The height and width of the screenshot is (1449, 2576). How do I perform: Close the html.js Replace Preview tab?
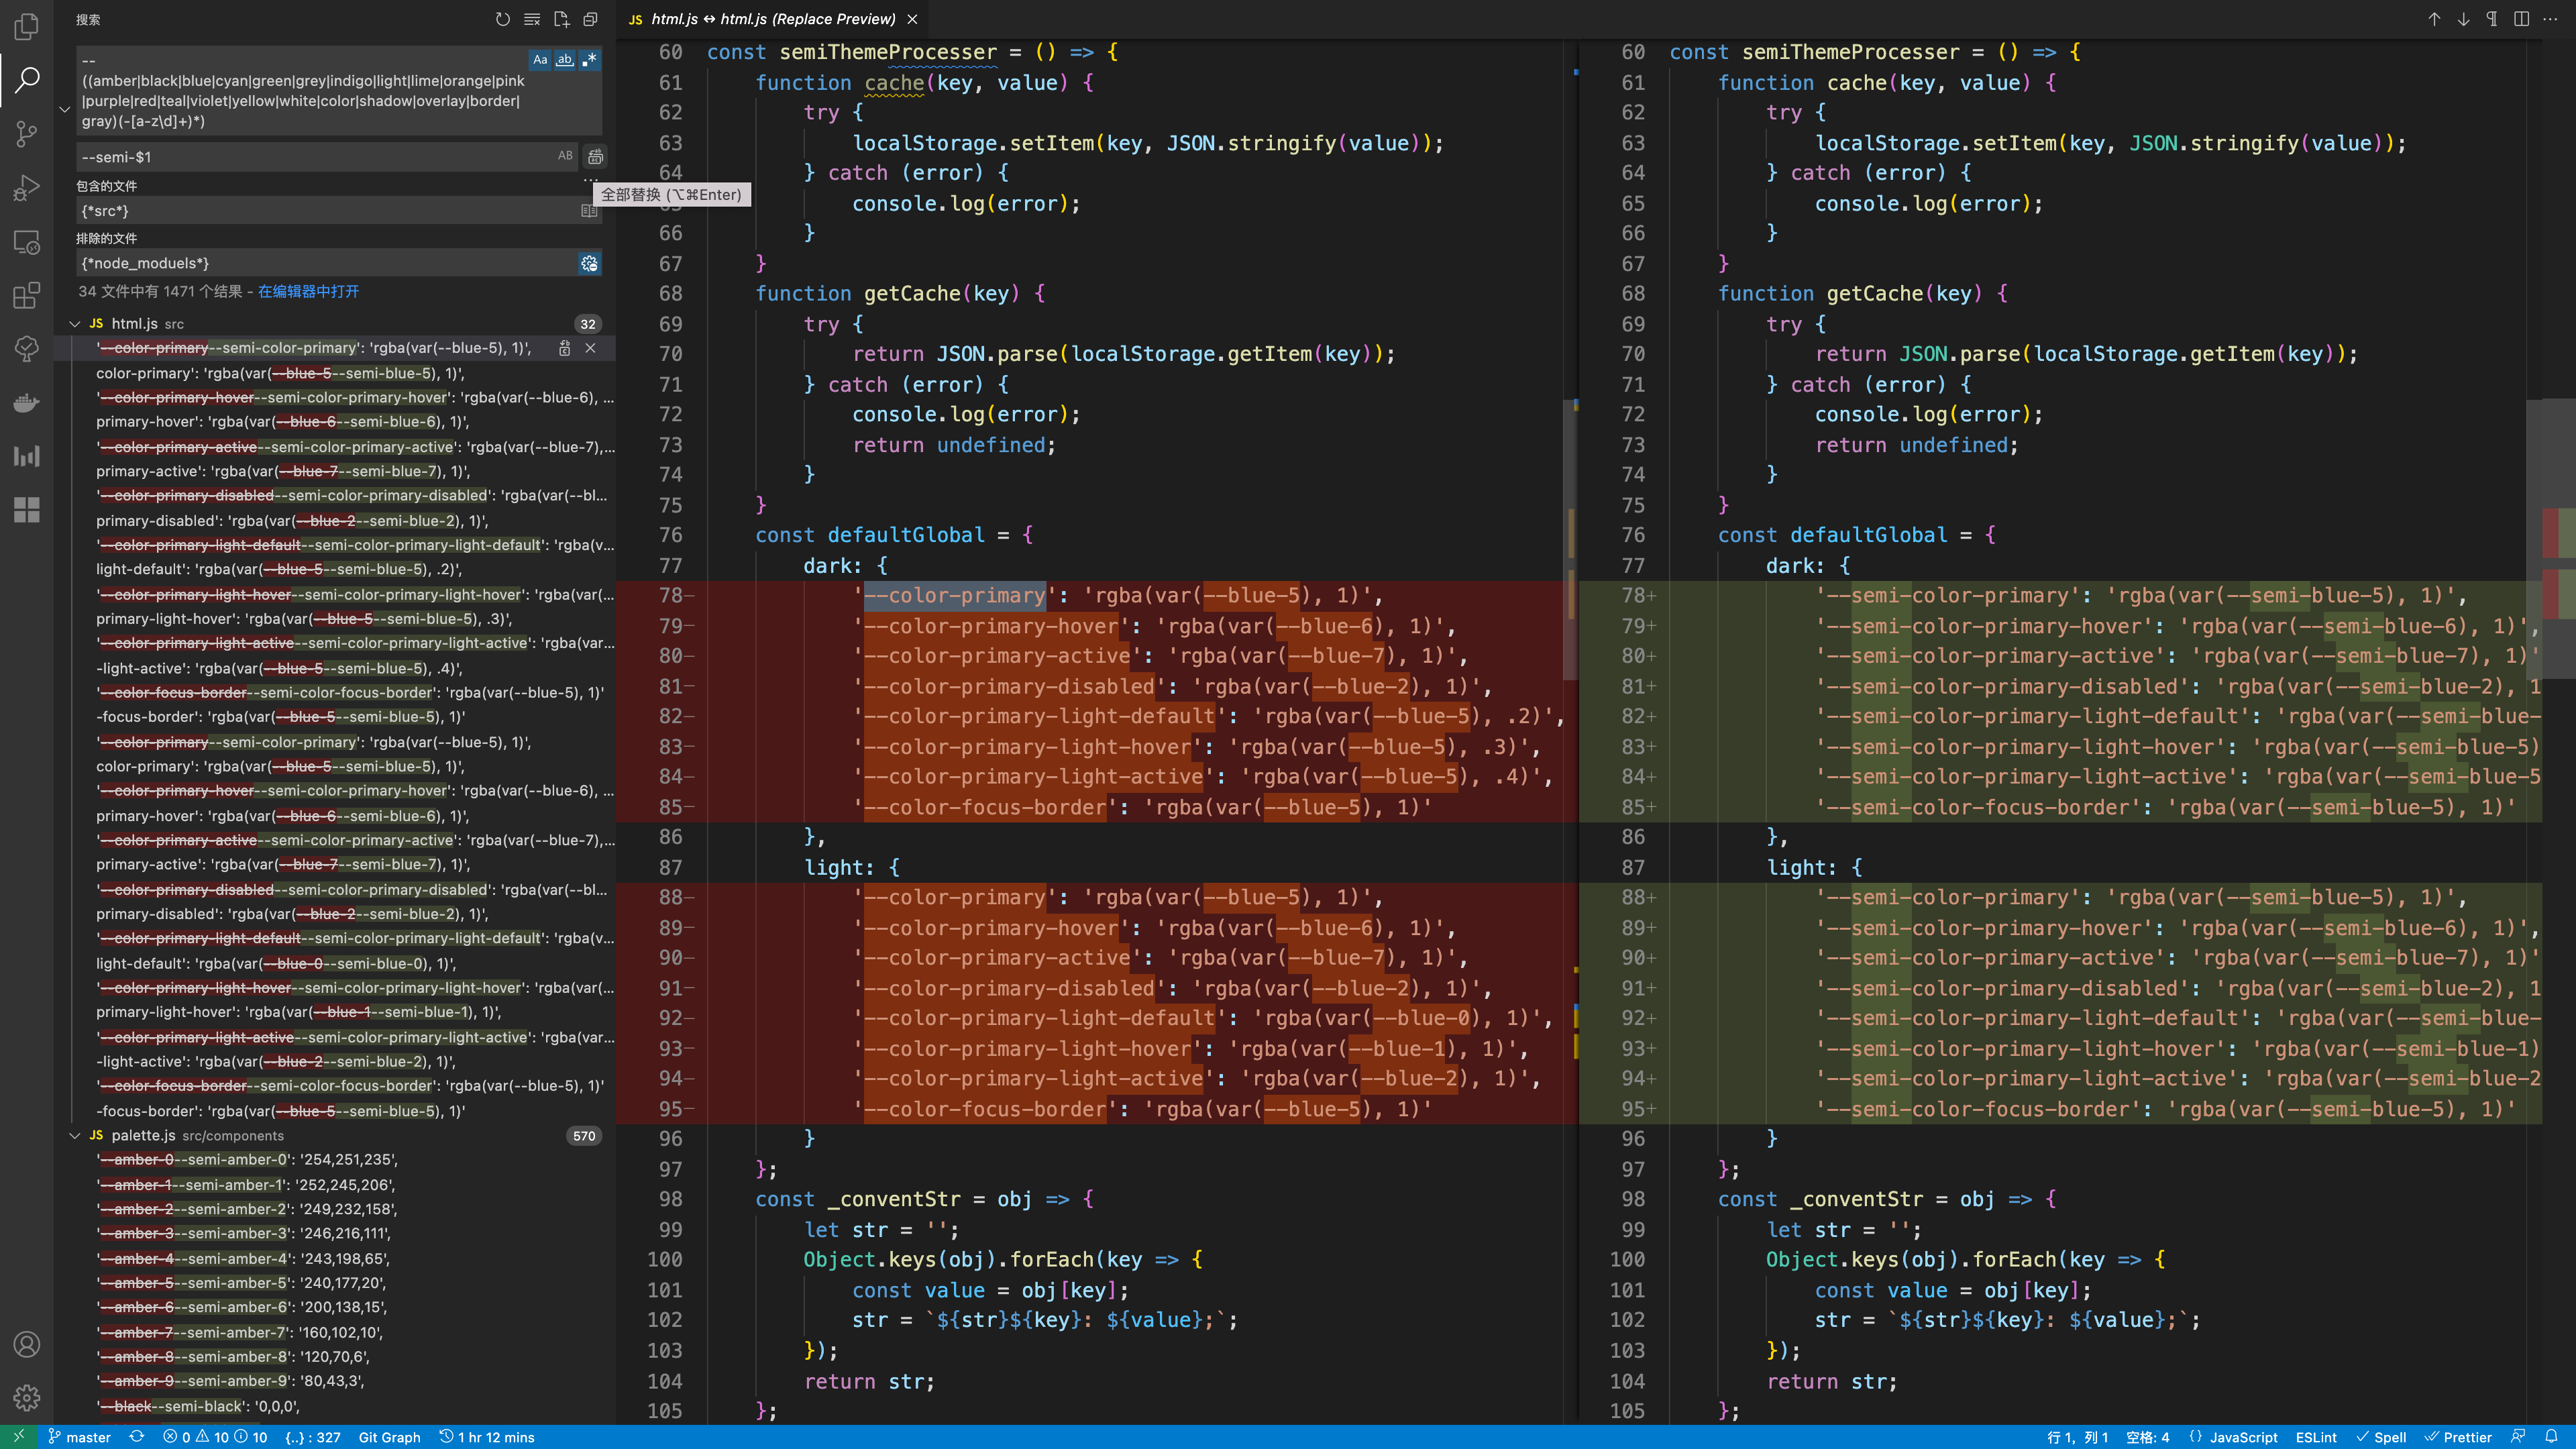click(912, 19)
